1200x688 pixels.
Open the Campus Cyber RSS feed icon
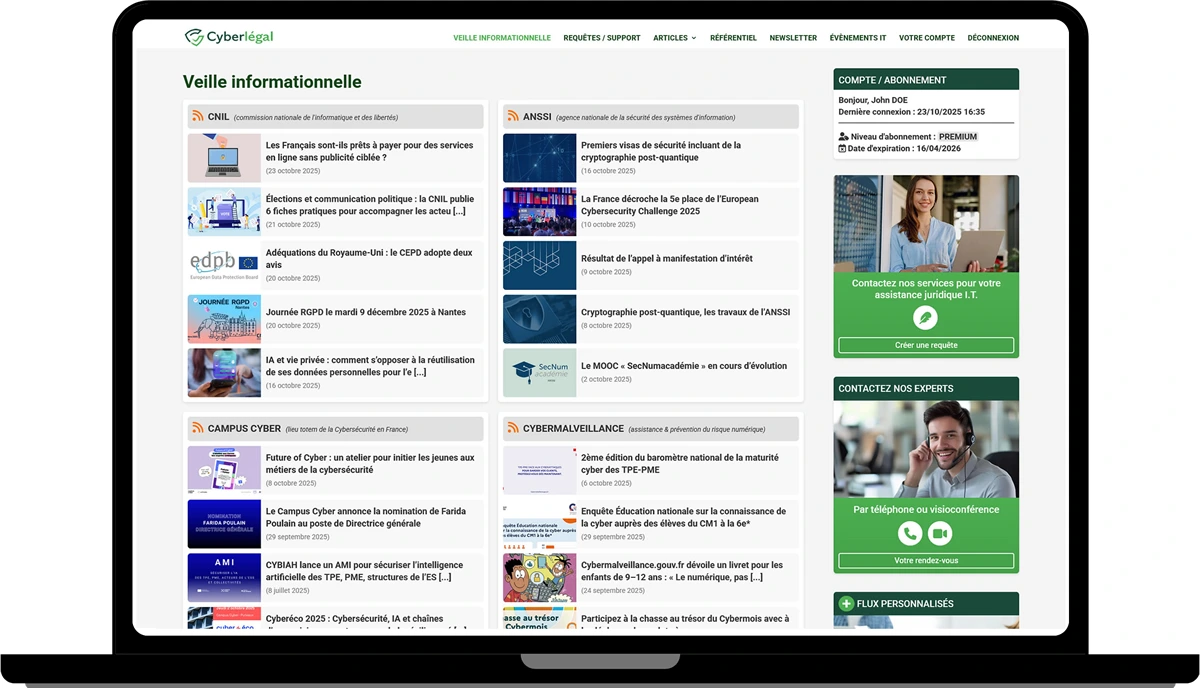[x=198, y=428]
